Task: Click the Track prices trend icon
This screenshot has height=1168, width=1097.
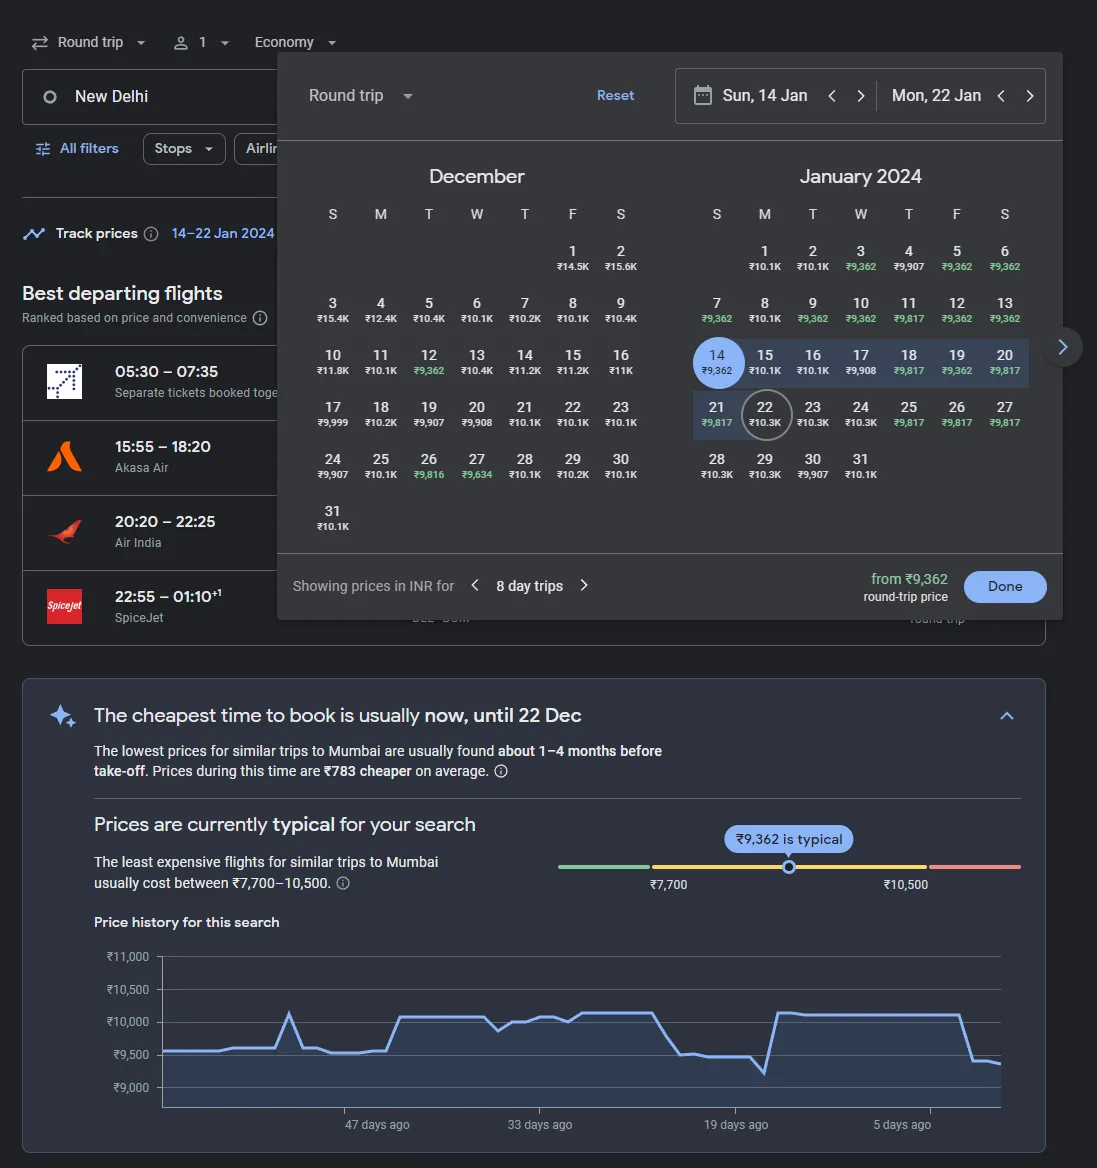Action: point(34,234)
